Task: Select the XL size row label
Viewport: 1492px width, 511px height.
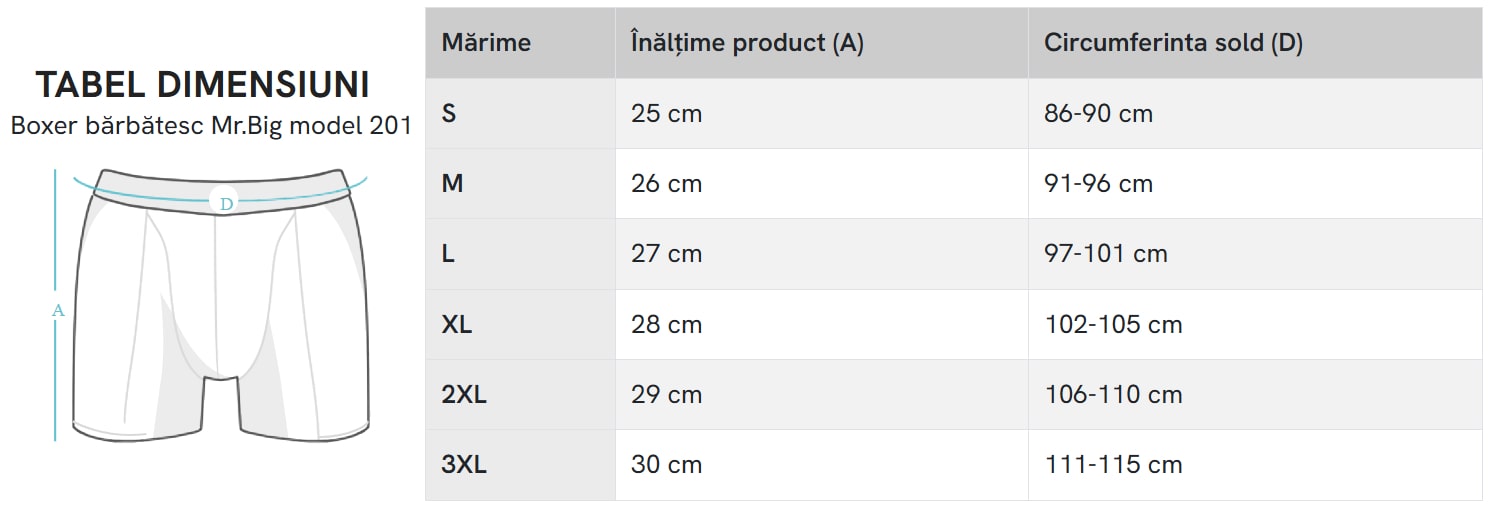Action: [x=457, y=325]
